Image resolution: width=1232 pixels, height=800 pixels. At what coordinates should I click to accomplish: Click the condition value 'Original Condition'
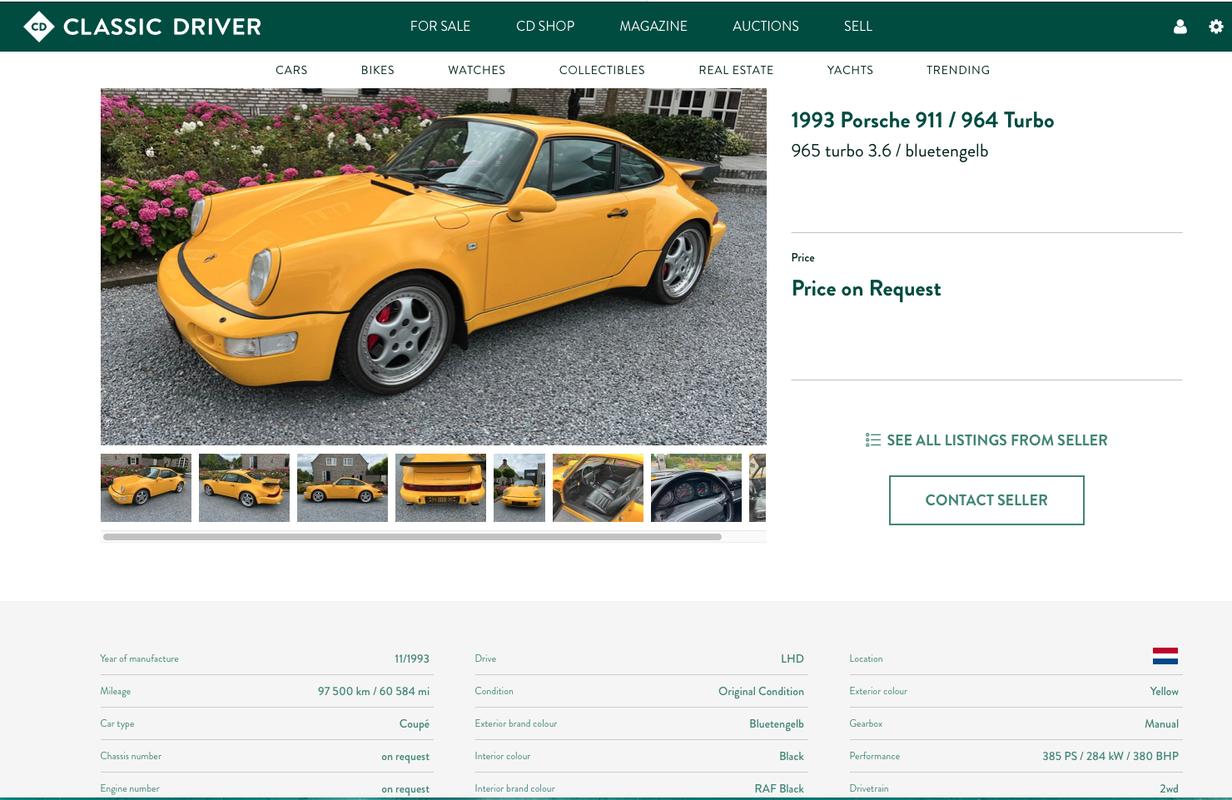761,691
